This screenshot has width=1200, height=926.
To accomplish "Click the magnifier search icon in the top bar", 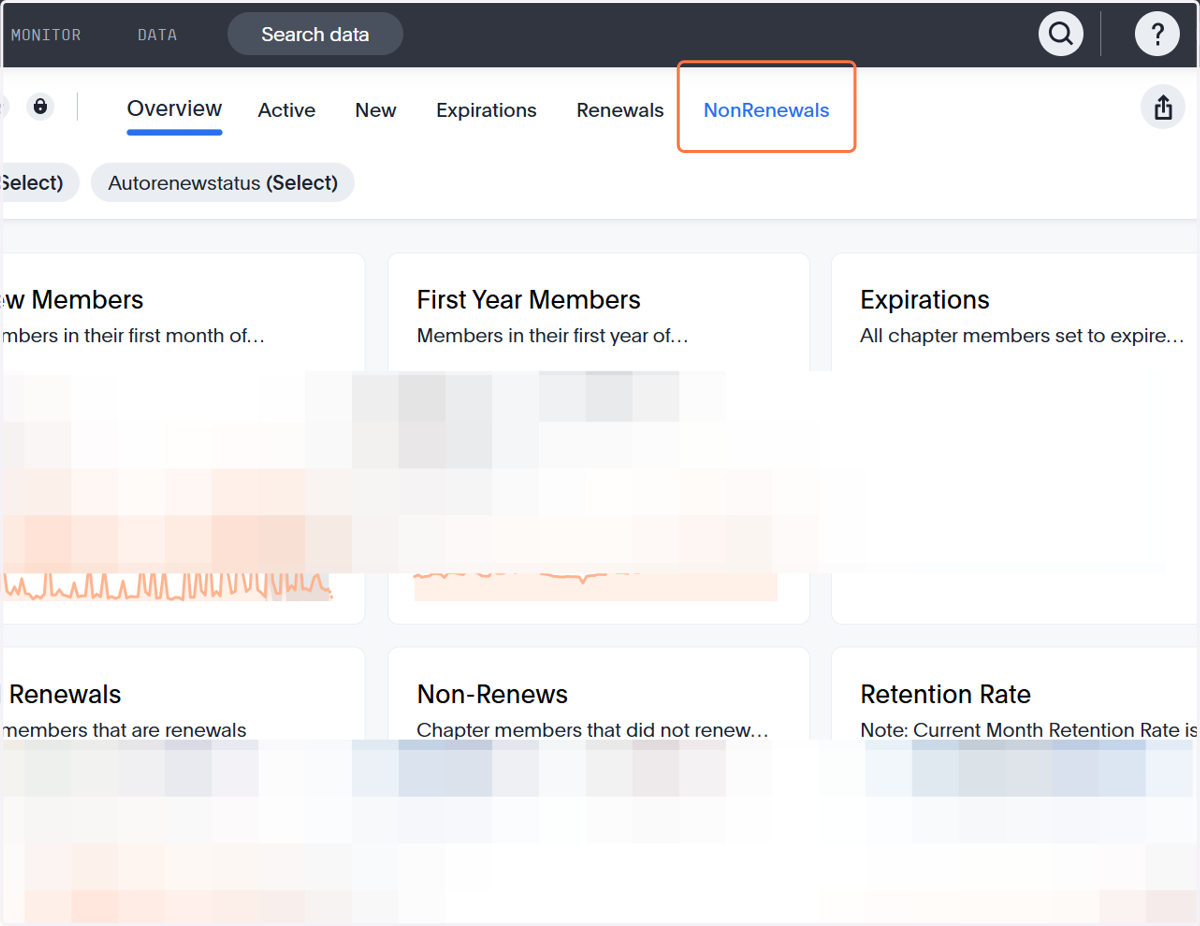I will (1061, 34).
